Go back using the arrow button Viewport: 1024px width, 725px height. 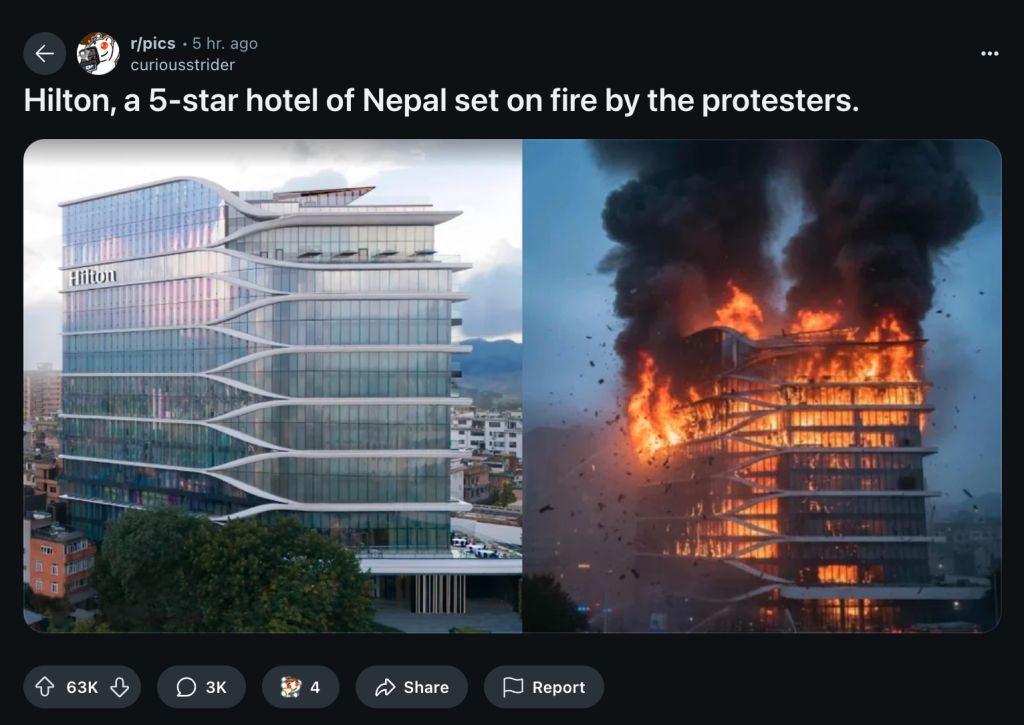pos(44,54)
